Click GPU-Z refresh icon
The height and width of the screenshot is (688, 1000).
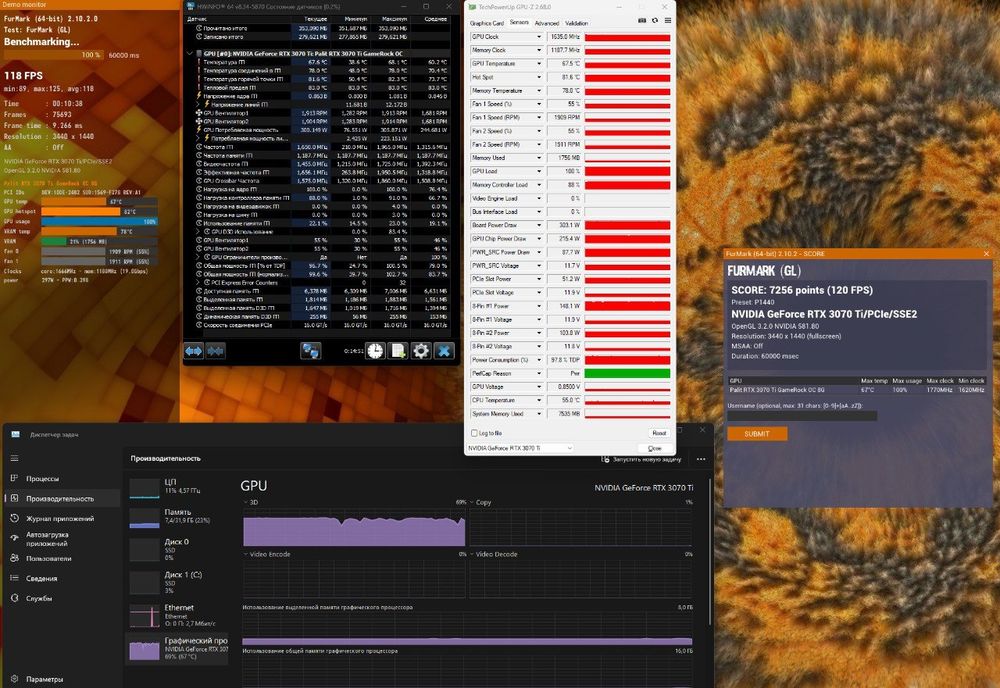654,21
